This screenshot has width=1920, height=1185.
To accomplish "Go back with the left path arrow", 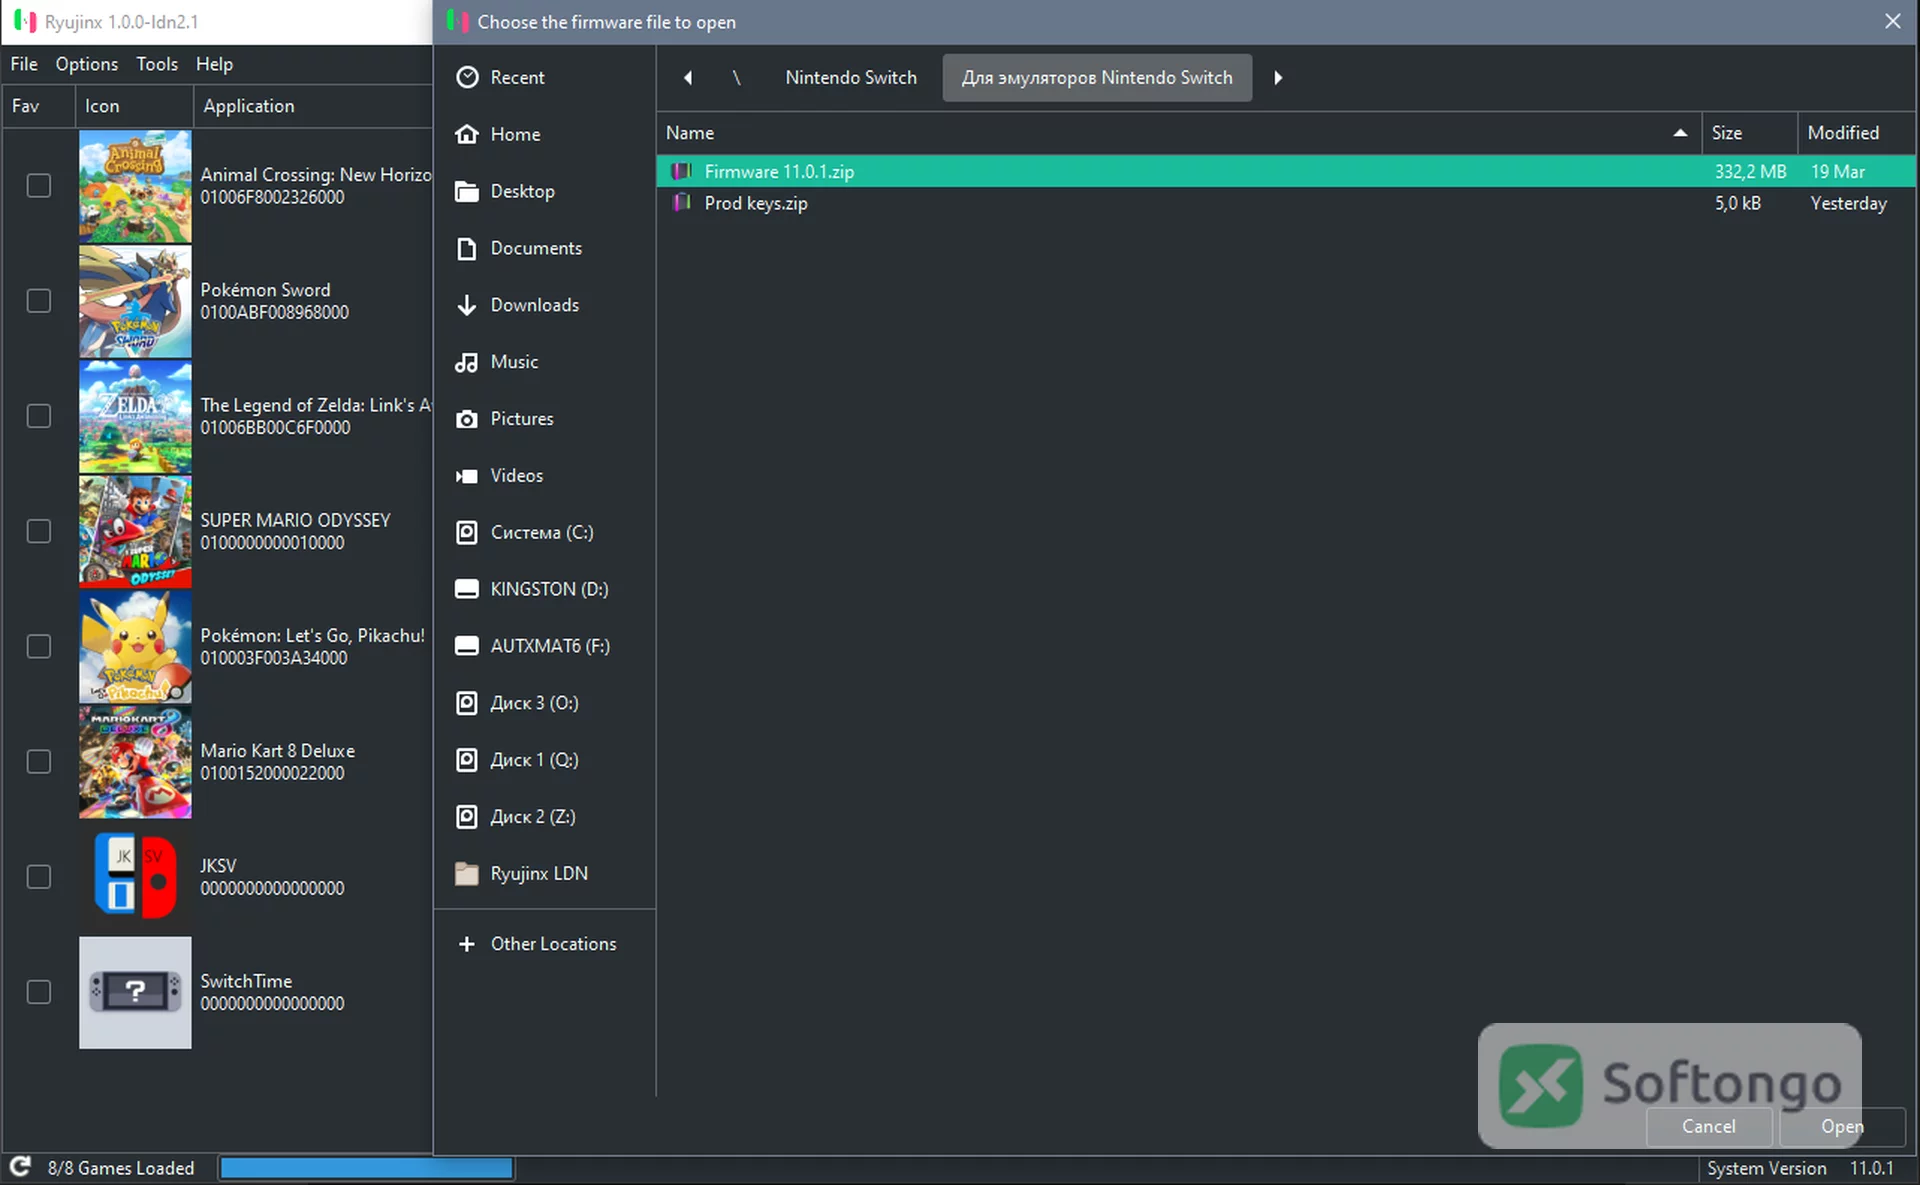I will point(688,78).
